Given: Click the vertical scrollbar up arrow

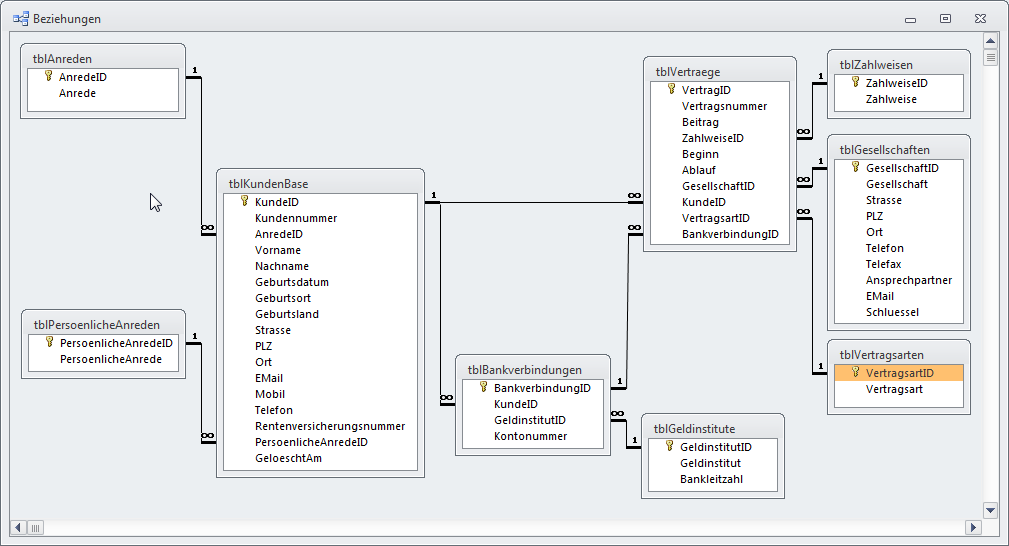Looking at the screenshot, I should 990,41.
